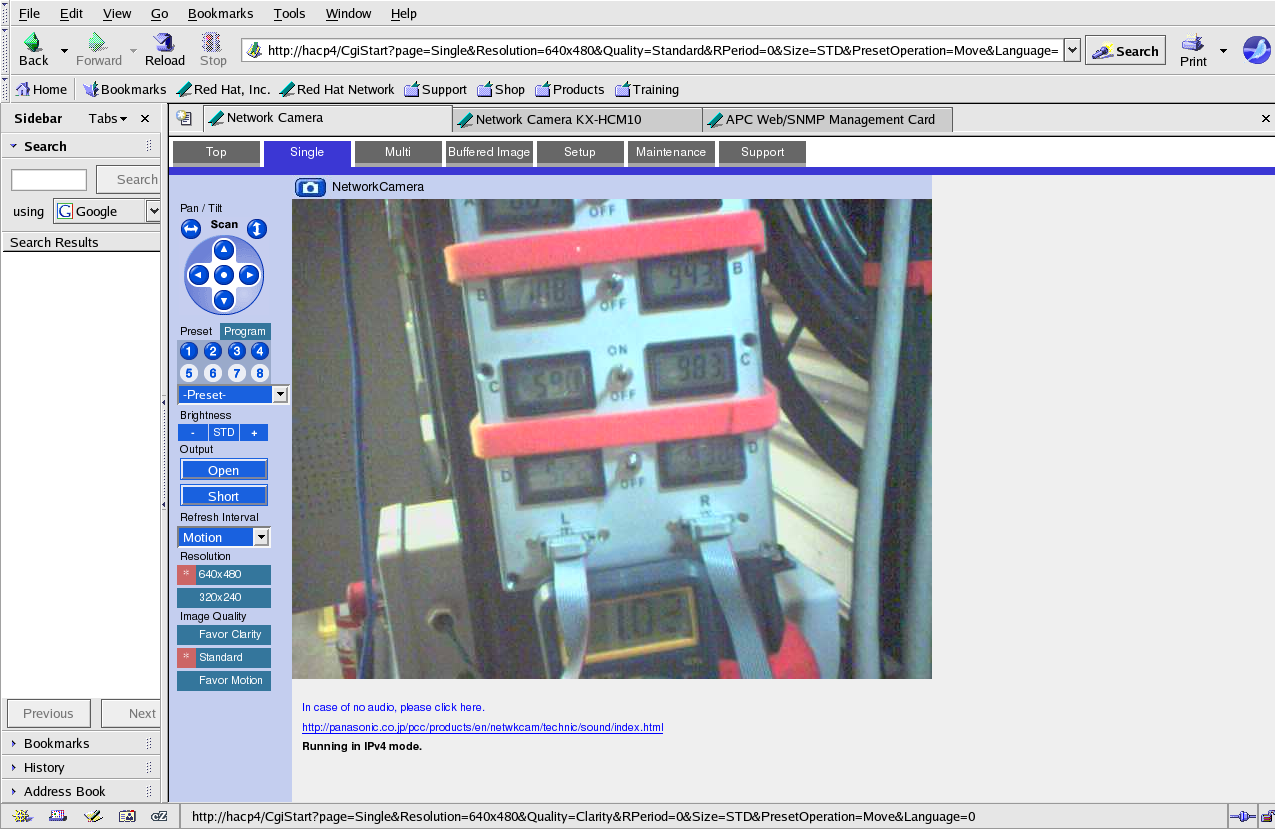This screenshot has width=1275, height=829.
Task: Go to camera preset 6
Action: tap(213, 373)
